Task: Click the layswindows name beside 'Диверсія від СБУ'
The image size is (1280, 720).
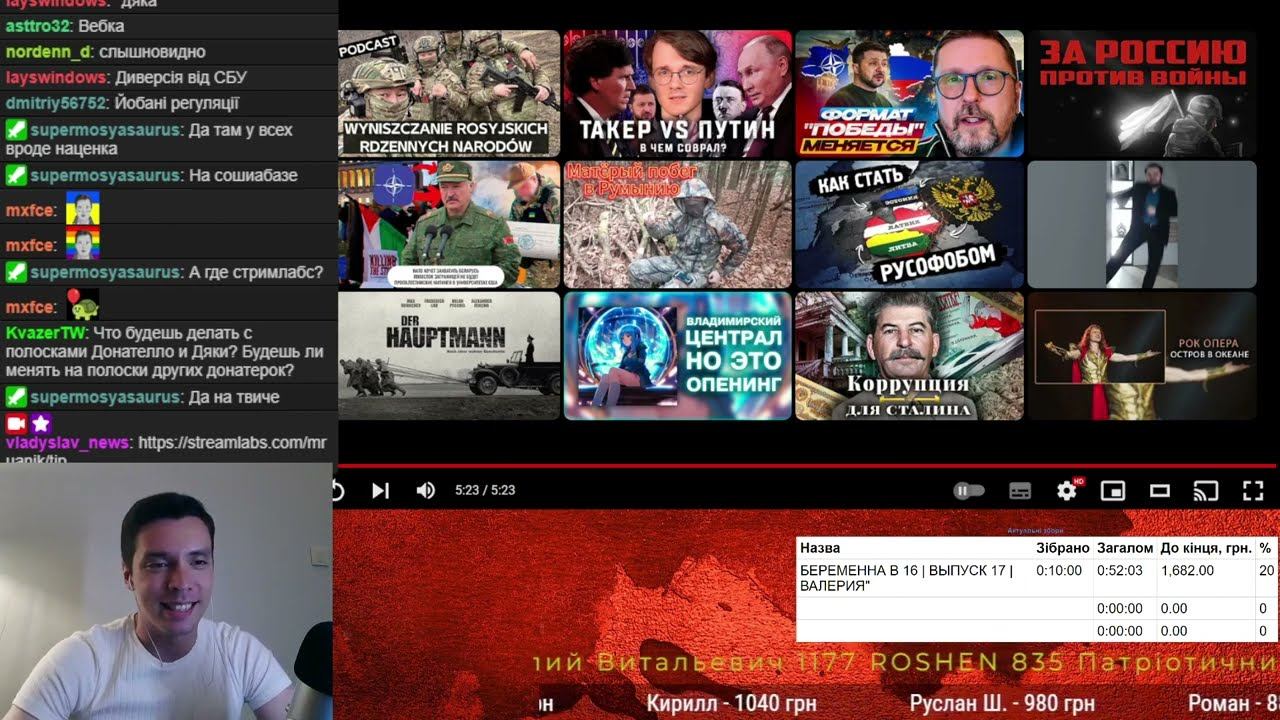Action: pyautogui.click(x=55, y=77)
